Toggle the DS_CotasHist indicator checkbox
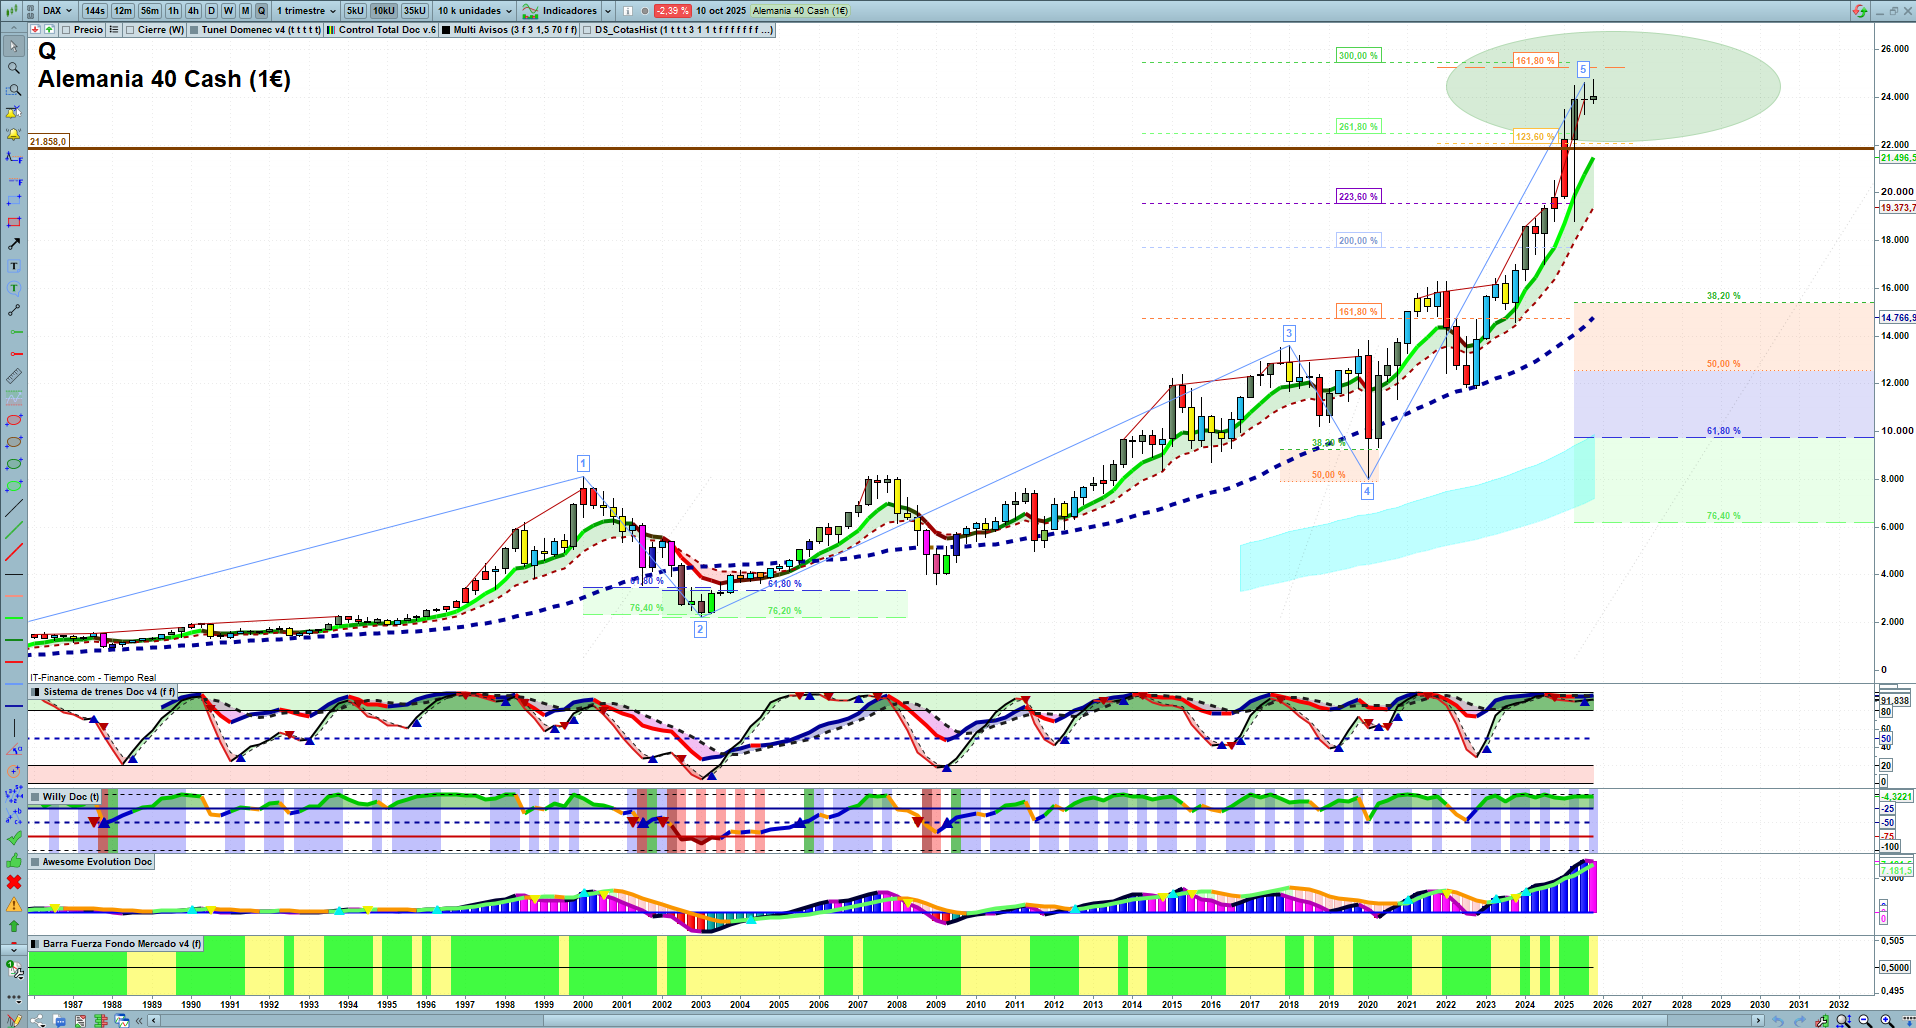This screenshot has height=1028, width=1916. pyautogui.click(x=588, y=30)
